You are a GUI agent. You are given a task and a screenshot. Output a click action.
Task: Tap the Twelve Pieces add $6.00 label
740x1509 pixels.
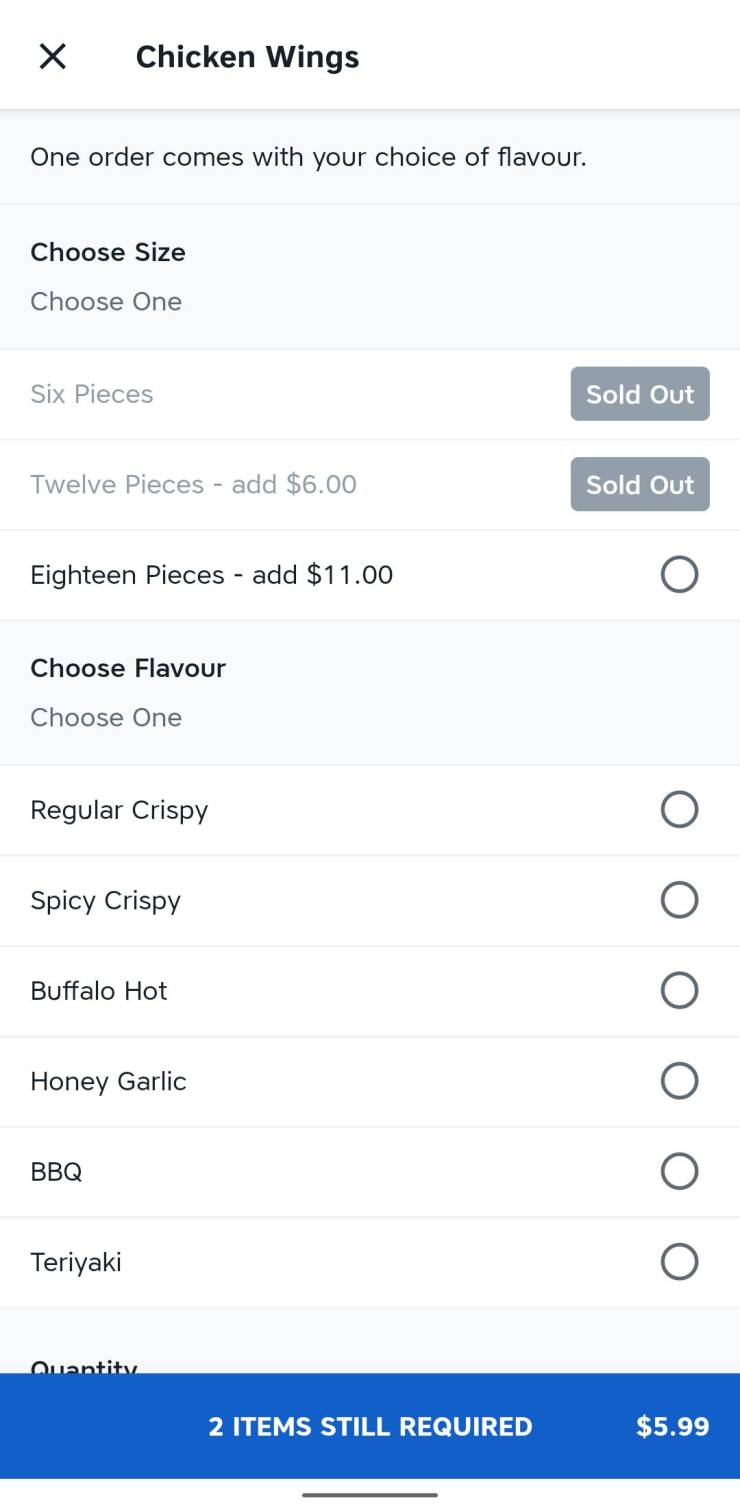193,484
